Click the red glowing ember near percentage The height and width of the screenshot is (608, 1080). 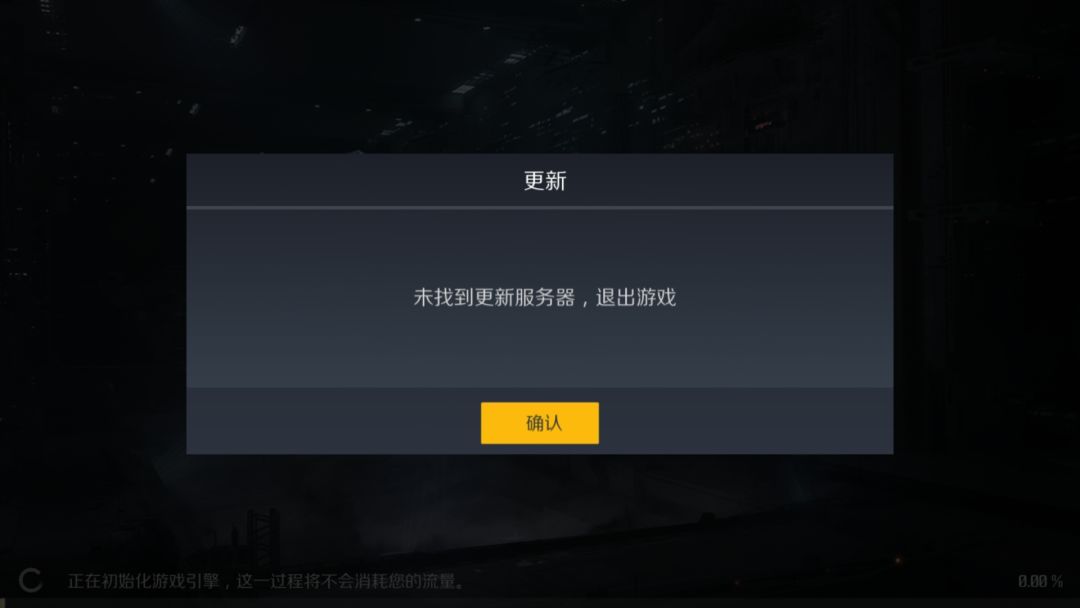click(897, 560)
